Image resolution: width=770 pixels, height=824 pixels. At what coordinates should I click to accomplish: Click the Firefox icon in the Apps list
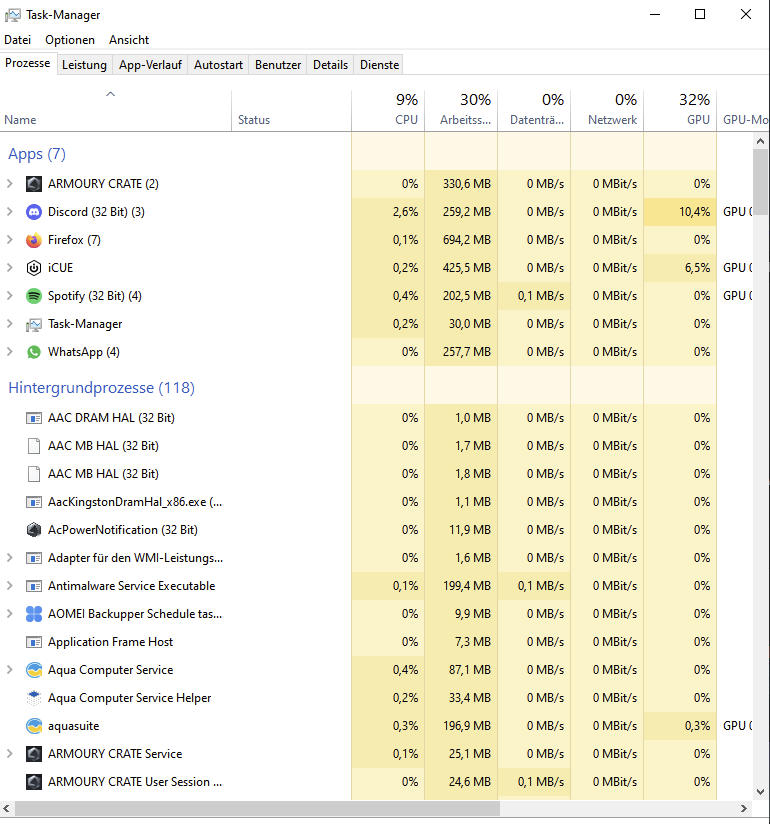tap(34, 240)
